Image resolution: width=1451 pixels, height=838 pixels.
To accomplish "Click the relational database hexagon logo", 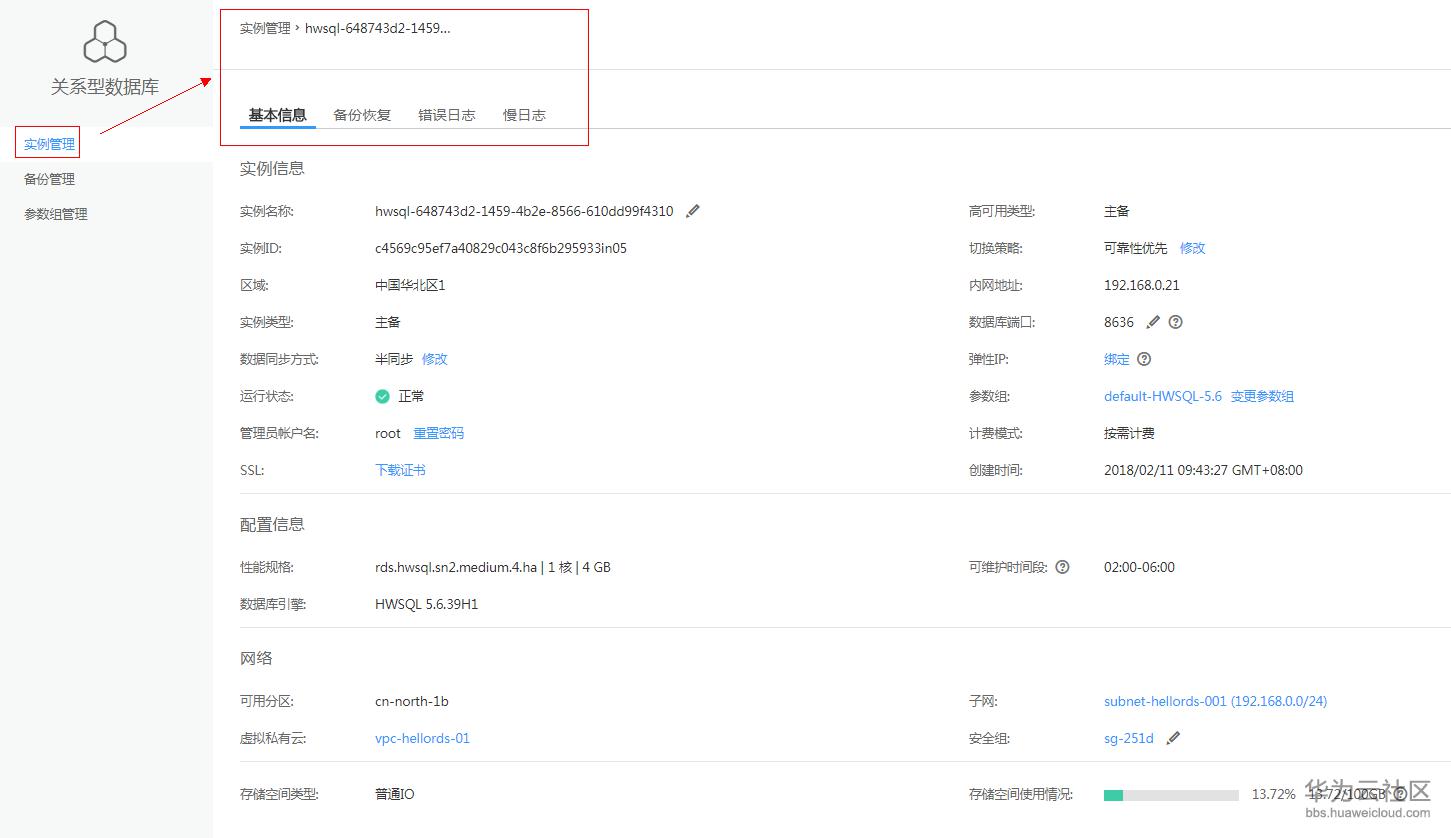I will [x=105, y=42].
